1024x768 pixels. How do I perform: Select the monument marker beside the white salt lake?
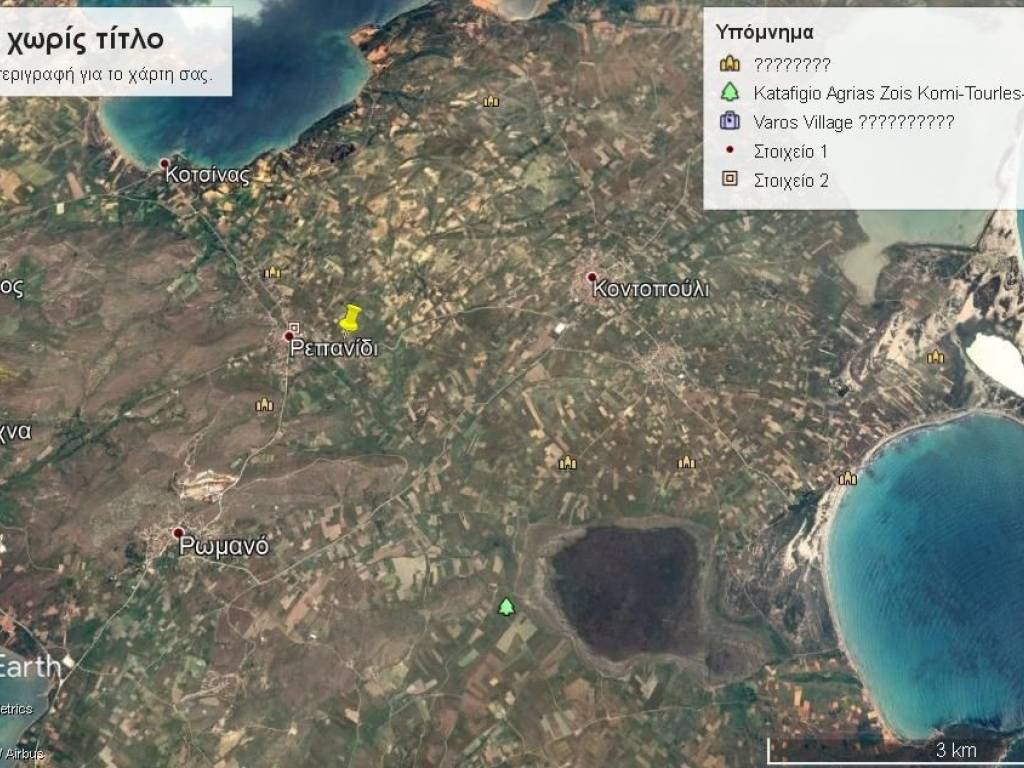[x=935, y=357]
